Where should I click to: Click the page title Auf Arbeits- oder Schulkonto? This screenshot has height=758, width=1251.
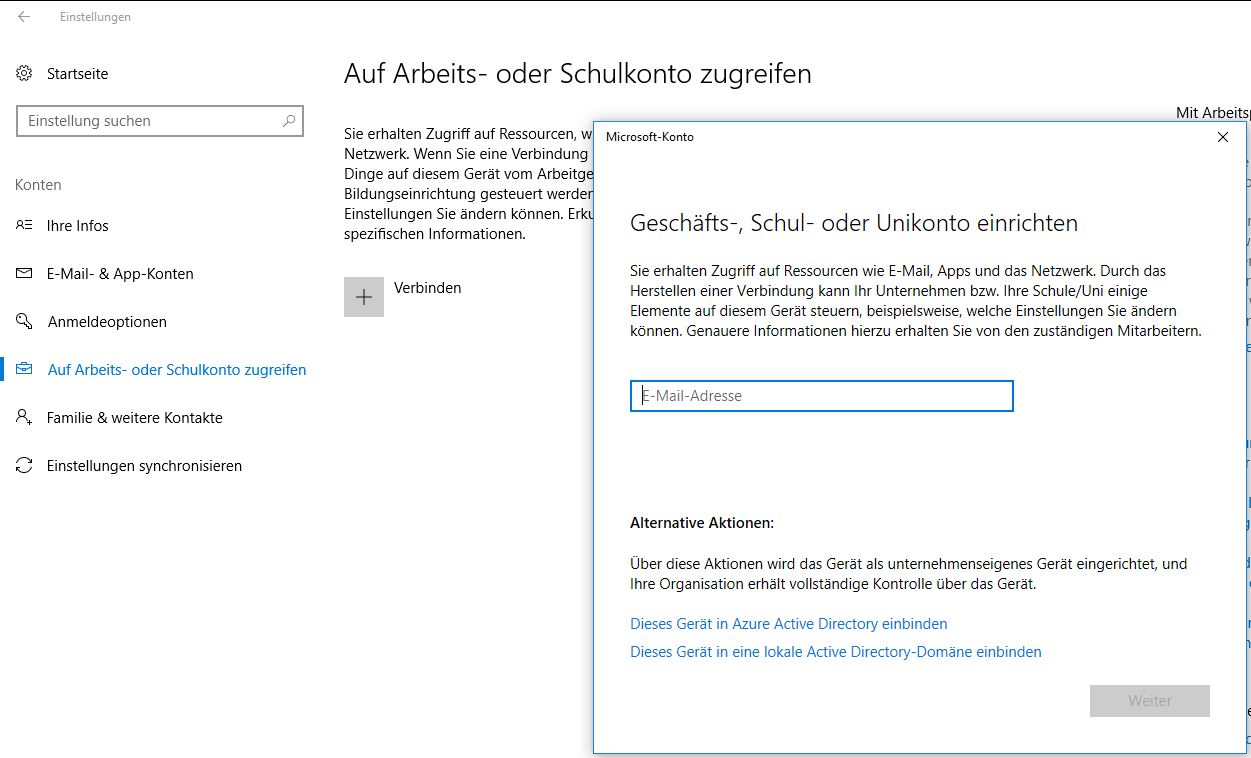[578, 73]
